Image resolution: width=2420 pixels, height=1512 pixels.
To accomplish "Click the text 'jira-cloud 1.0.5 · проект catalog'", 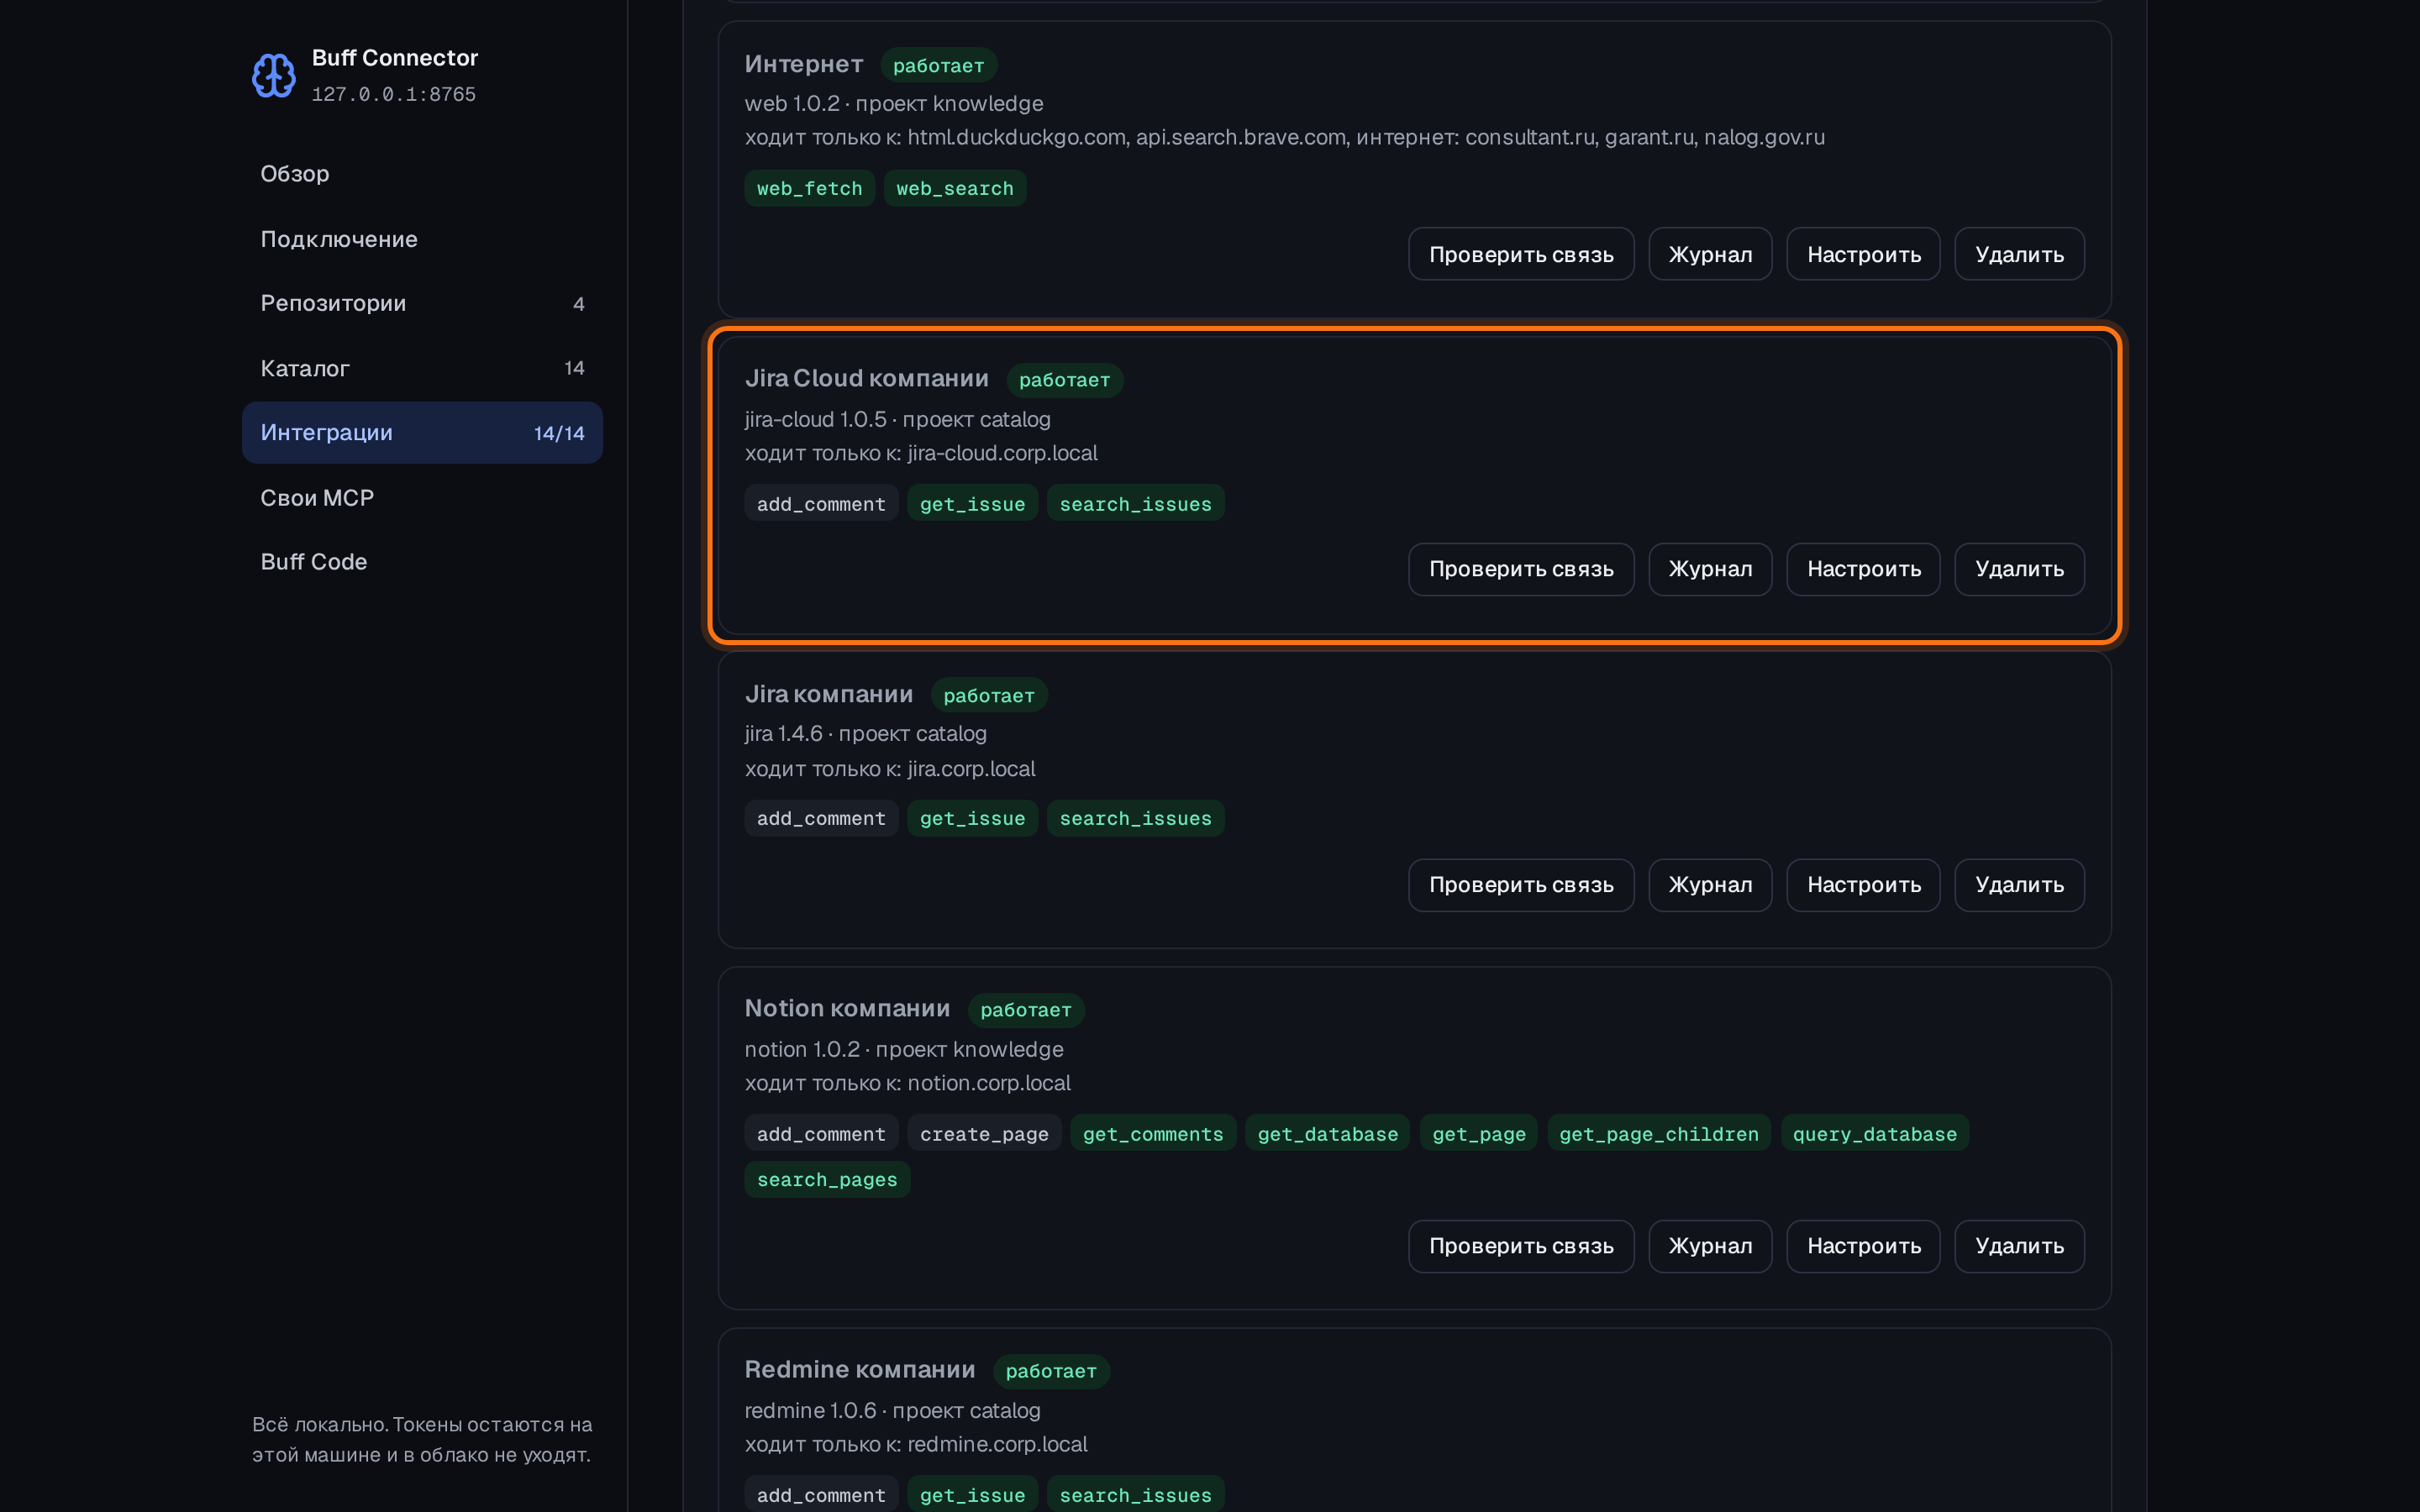I will pyautogui.click(x=897, y=419).
